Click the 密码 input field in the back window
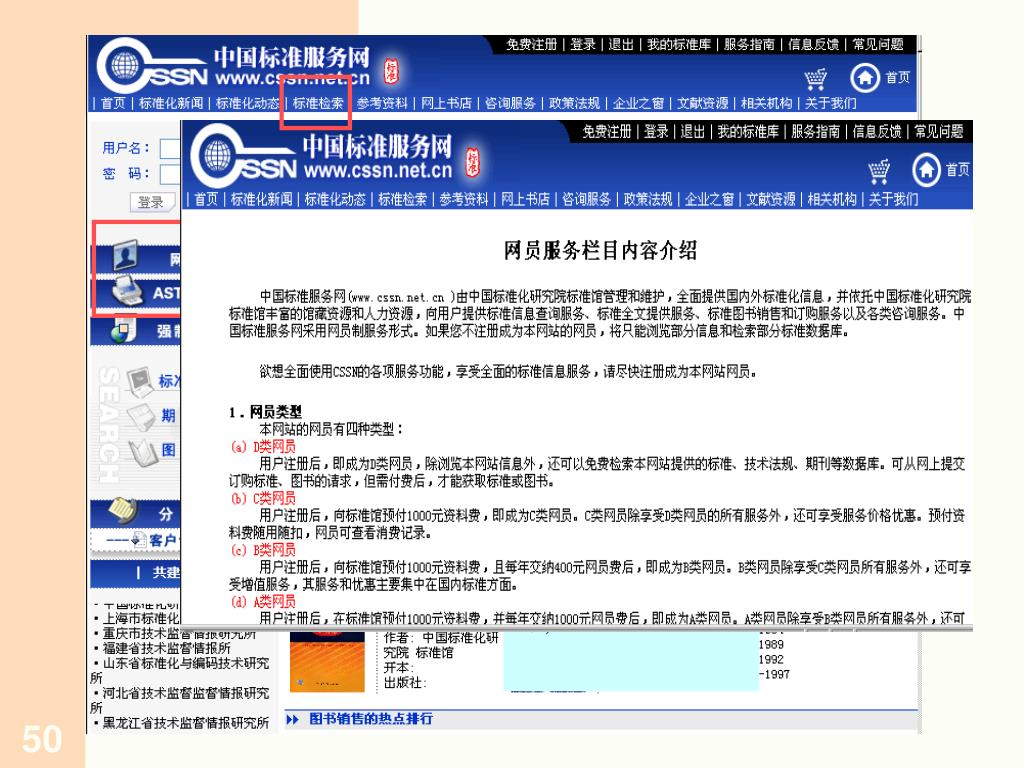This screenshot has width=1024, height=768. (170, 174)
